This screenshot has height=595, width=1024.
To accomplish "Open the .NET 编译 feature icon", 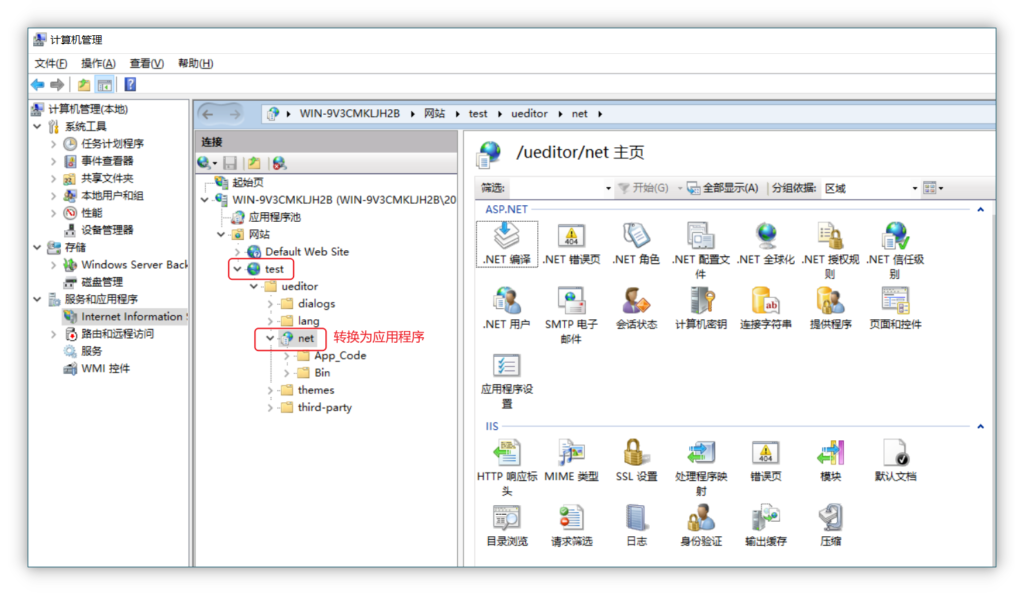I will (x=507, y=244).
